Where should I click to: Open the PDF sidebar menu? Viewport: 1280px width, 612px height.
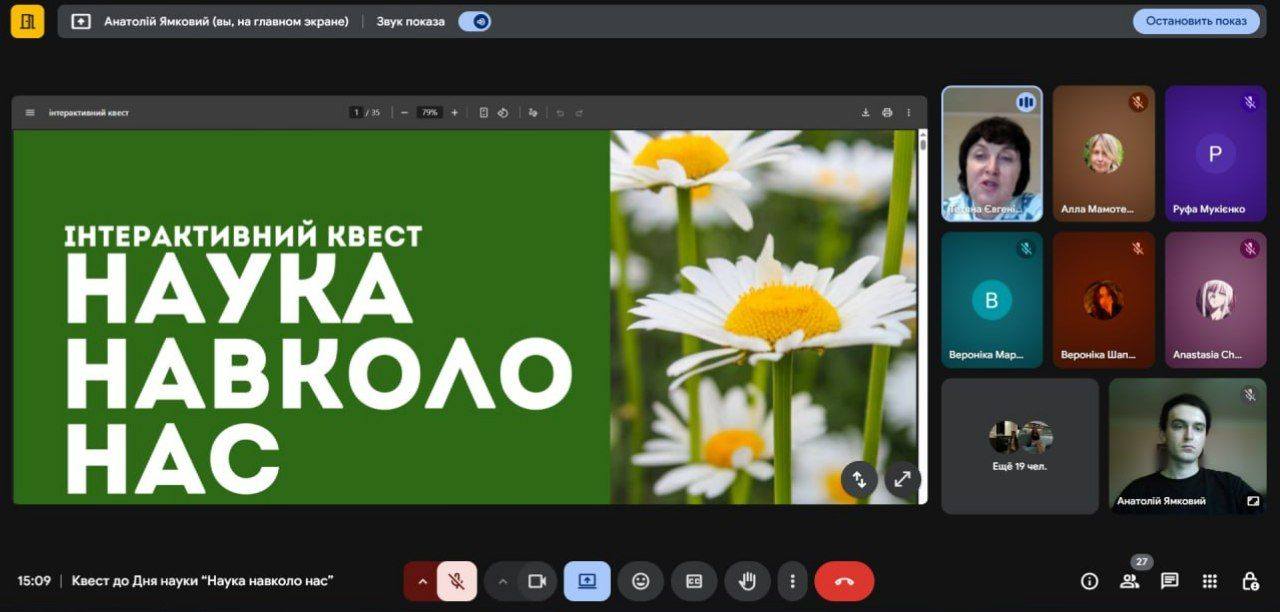pos(30,113)
